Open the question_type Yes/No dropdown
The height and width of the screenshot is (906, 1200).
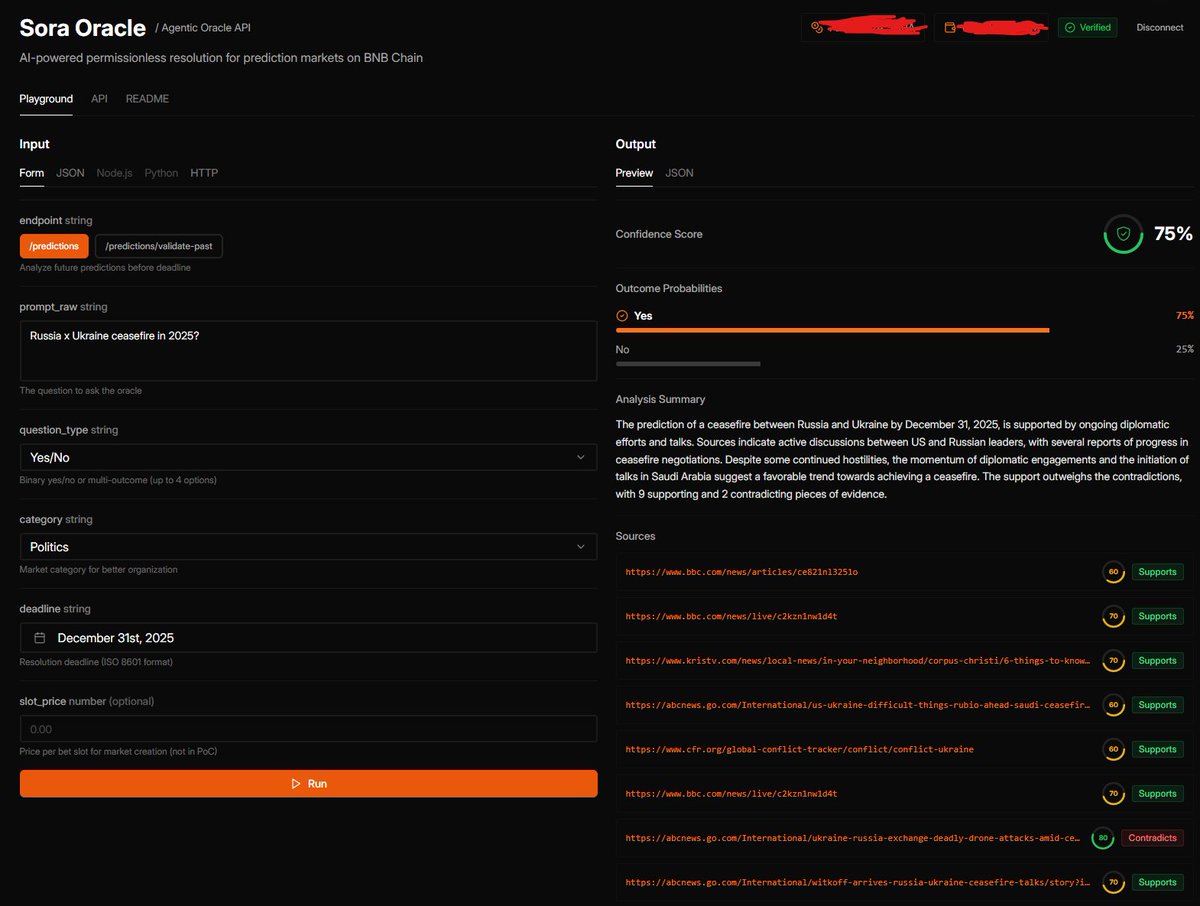click(308, 457)
